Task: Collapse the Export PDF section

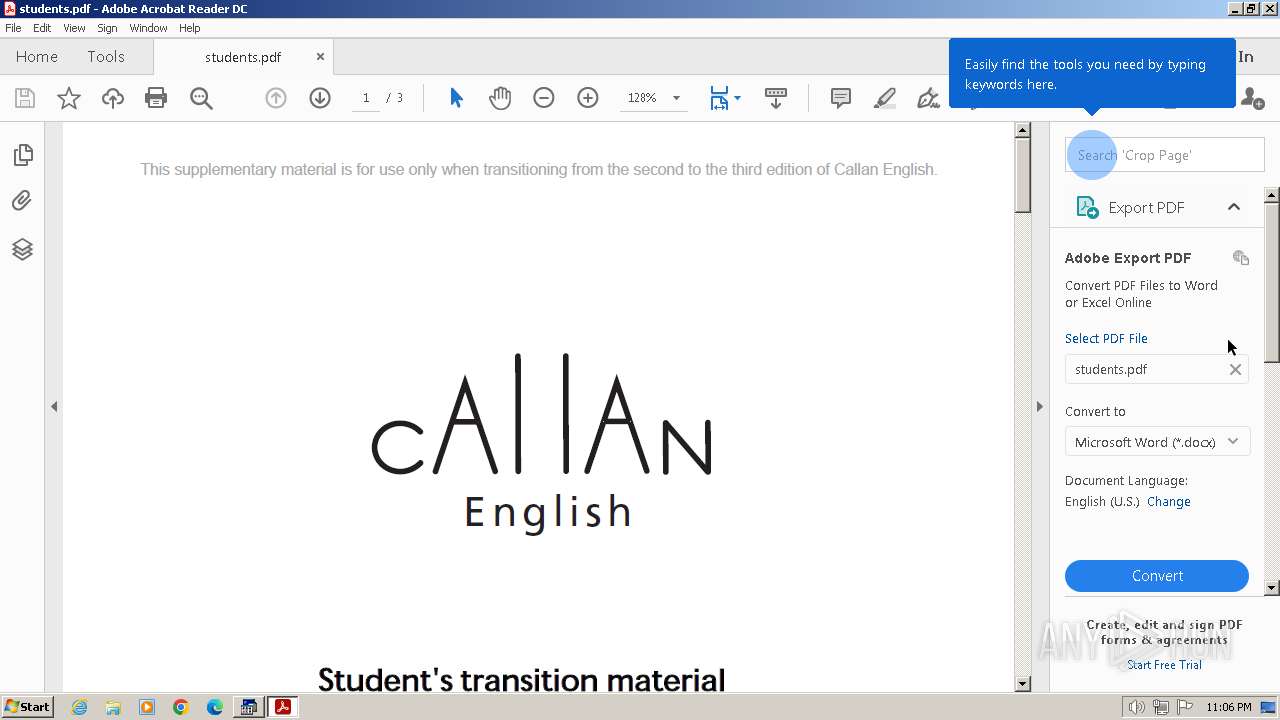Action: (x=1234, y=207)
